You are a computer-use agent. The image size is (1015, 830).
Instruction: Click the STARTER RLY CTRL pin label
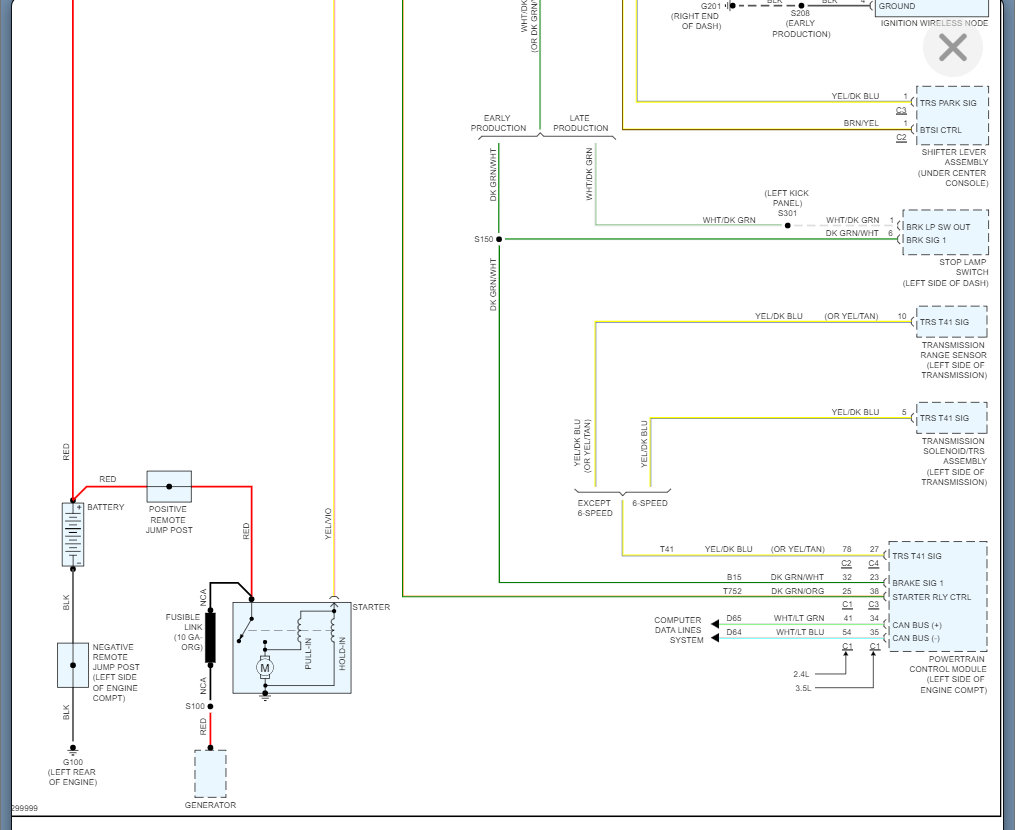coord(931,597)
